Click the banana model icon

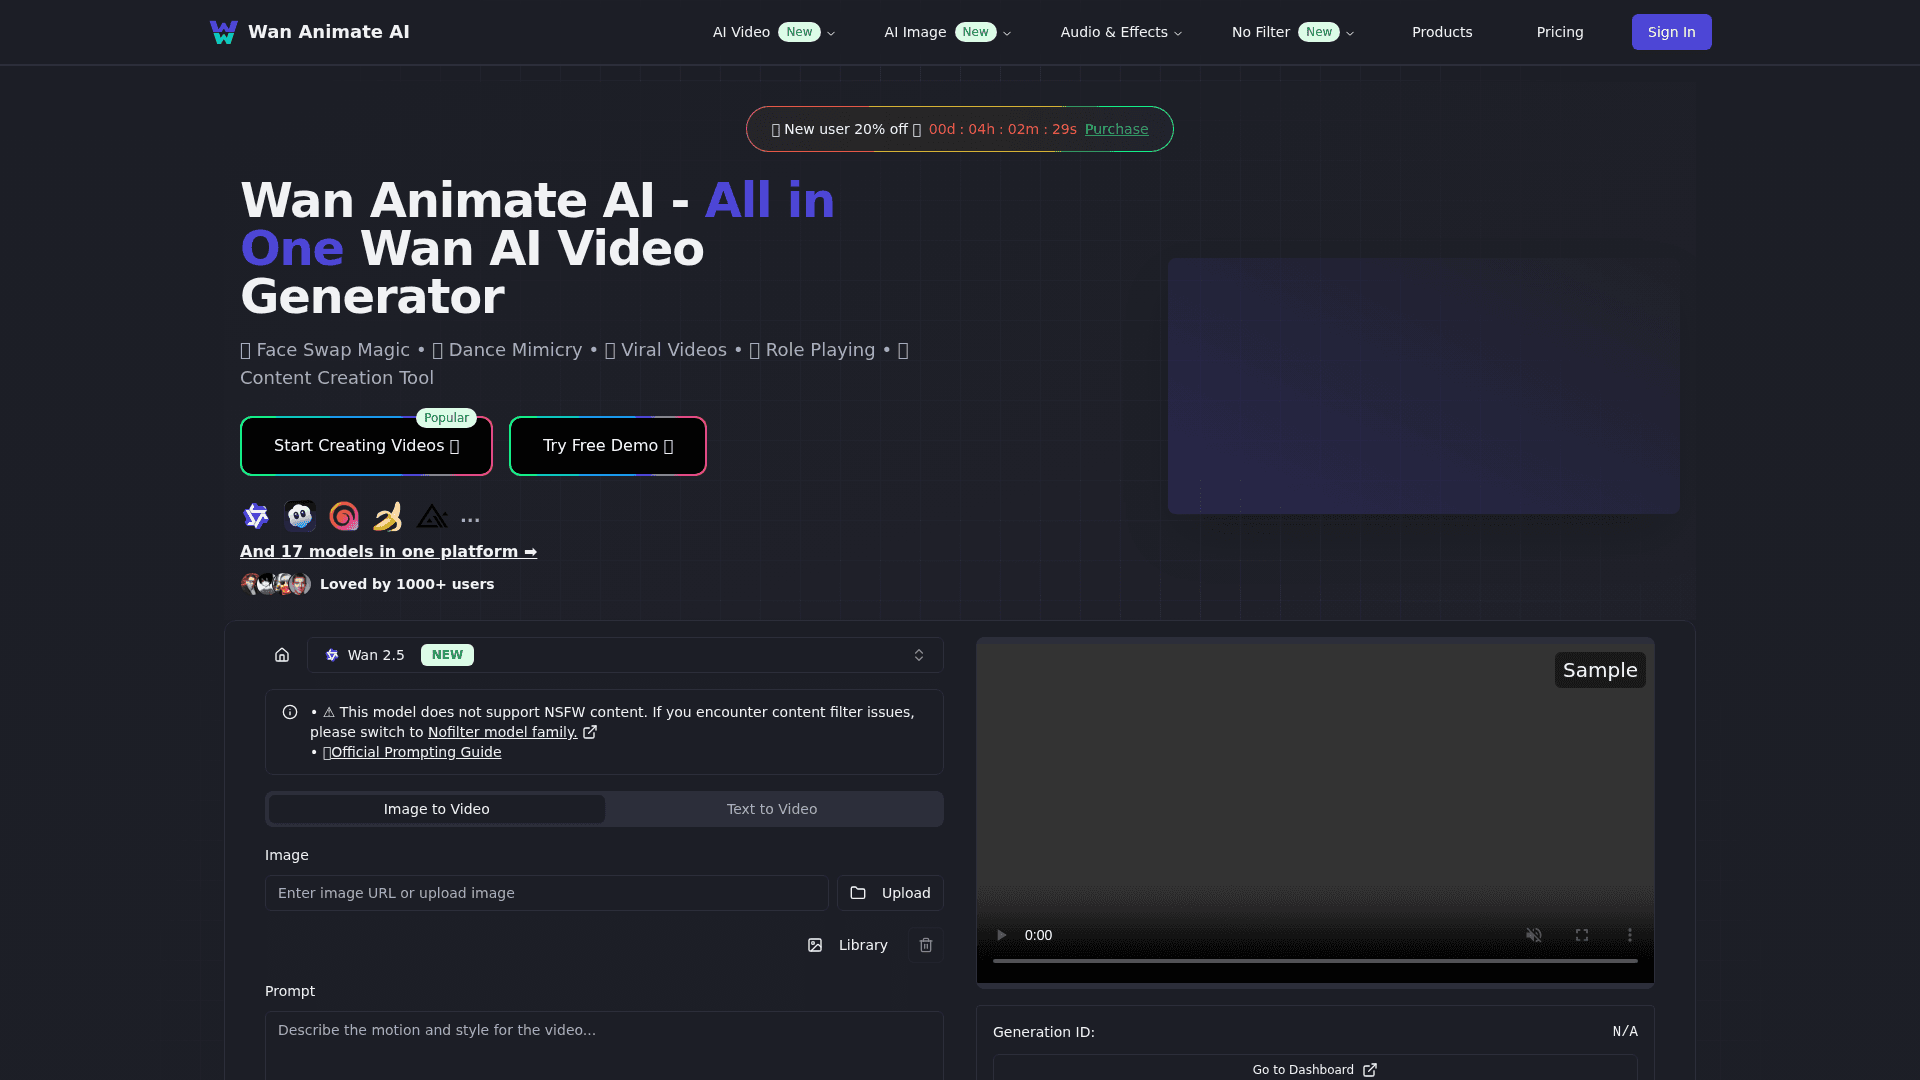388,516
